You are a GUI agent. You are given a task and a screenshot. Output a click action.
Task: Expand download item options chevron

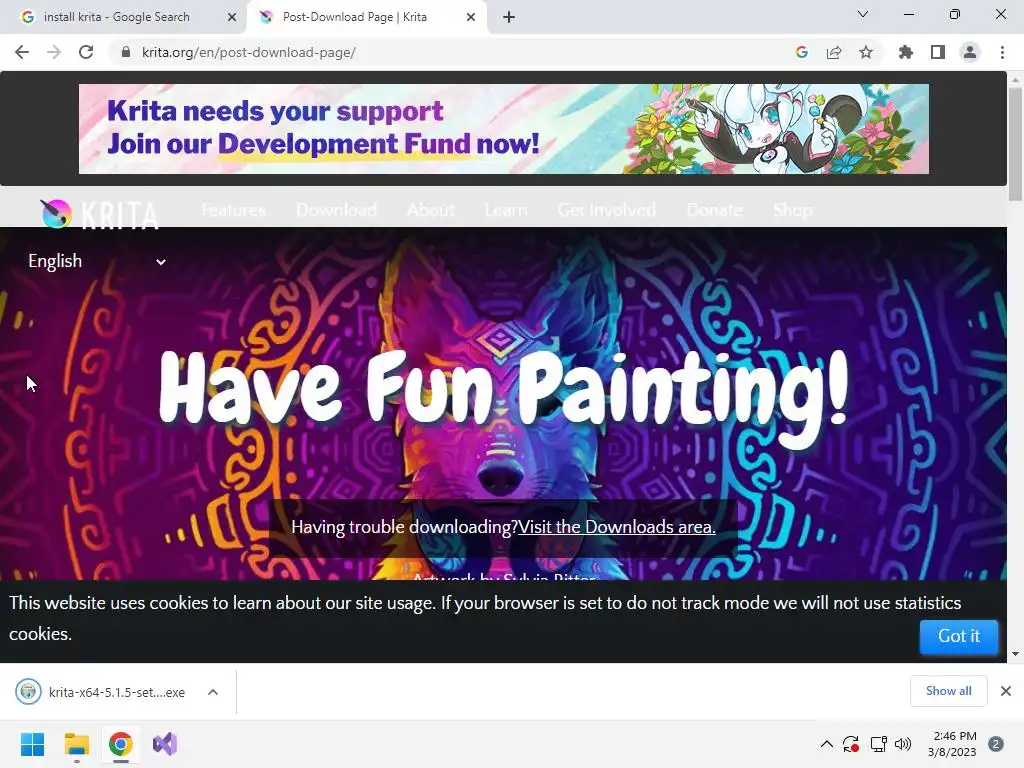pyautogui.click(x=213, y=692)
